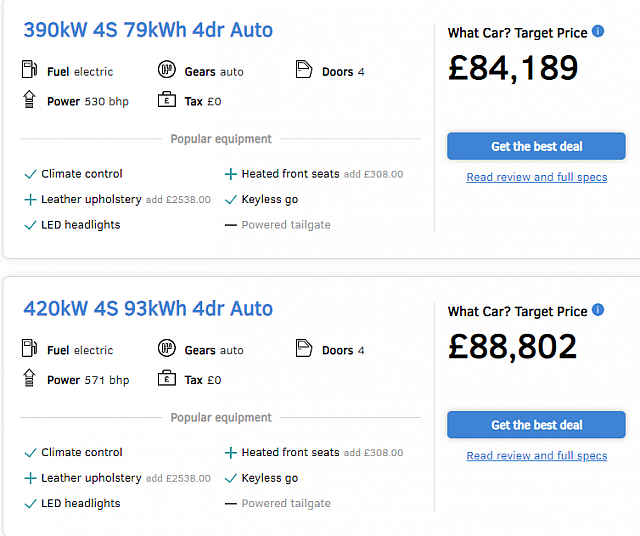Read review and full specs for the 390kW model
This screenshot has height=536, width=640.
[537, 177]
